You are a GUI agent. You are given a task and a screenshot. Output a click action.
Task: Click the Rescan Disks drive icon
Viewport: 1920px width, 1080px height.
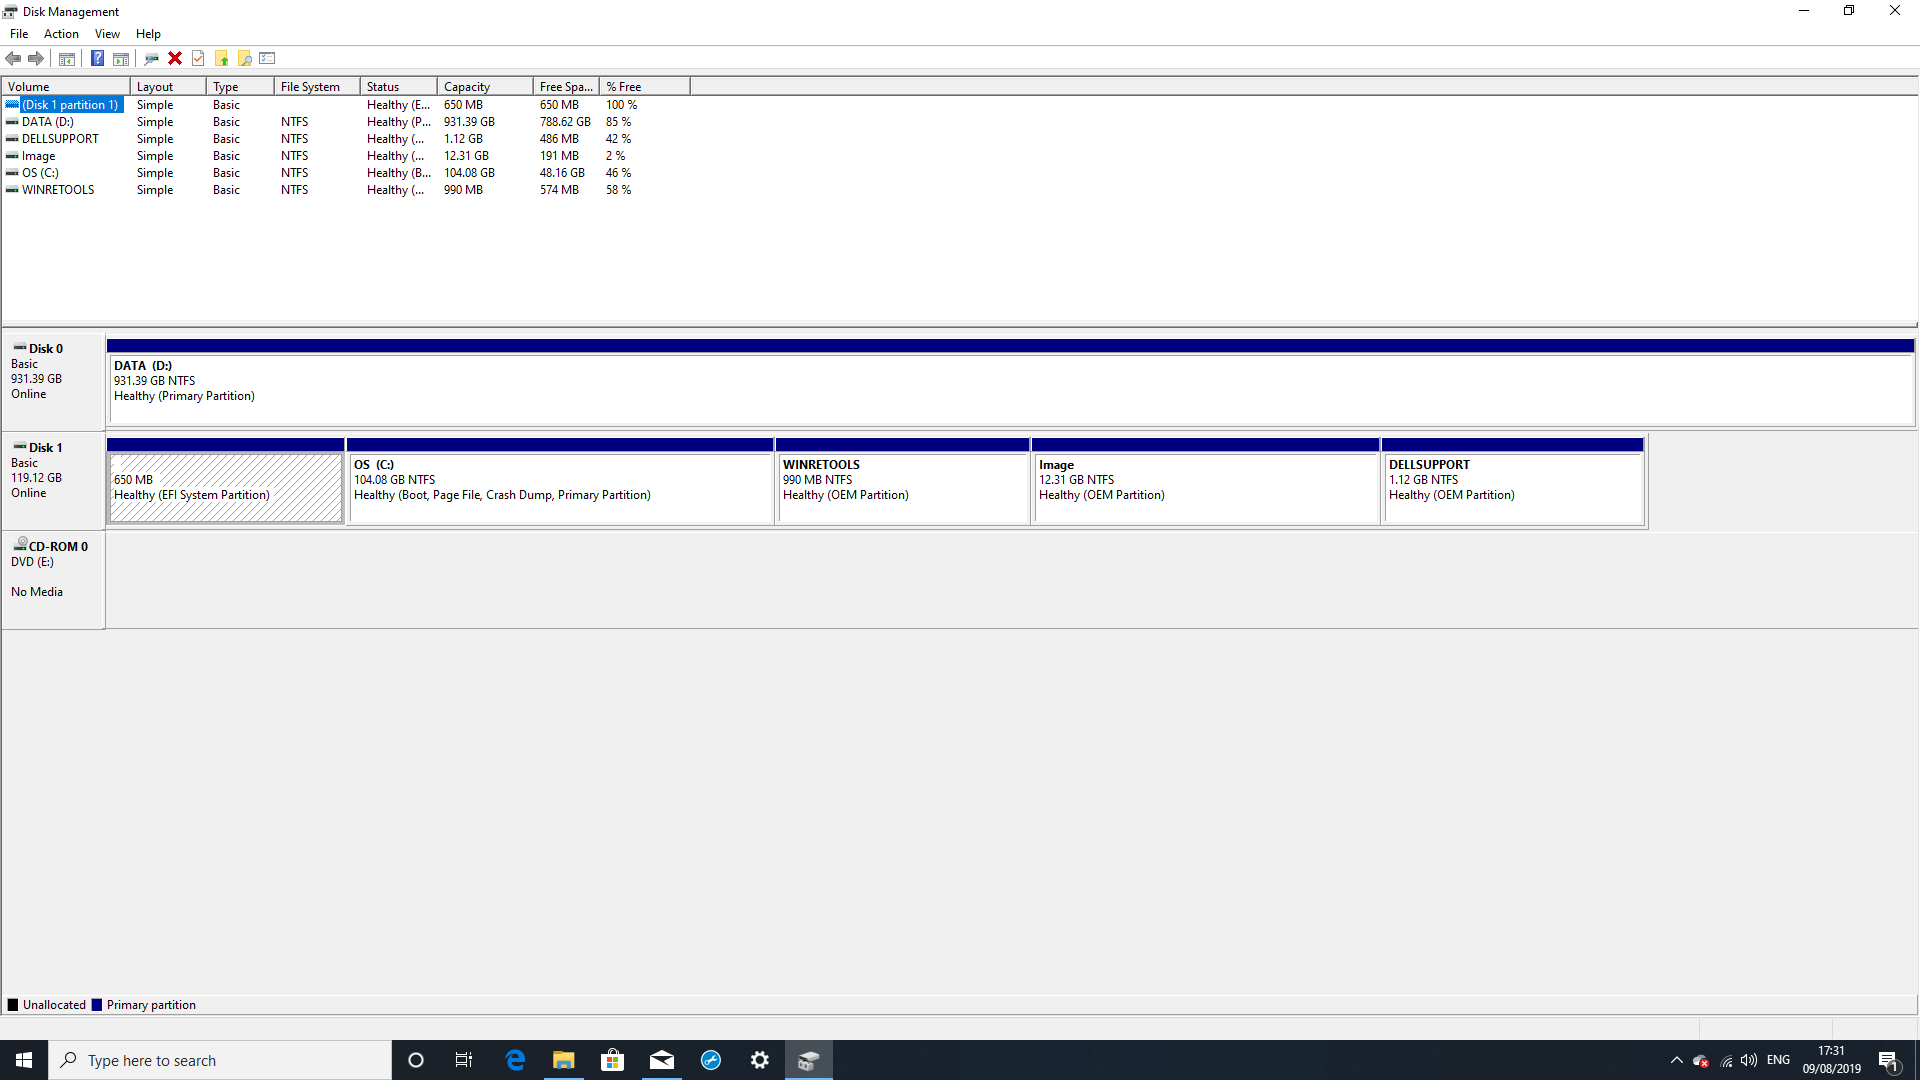pos(152,58)
